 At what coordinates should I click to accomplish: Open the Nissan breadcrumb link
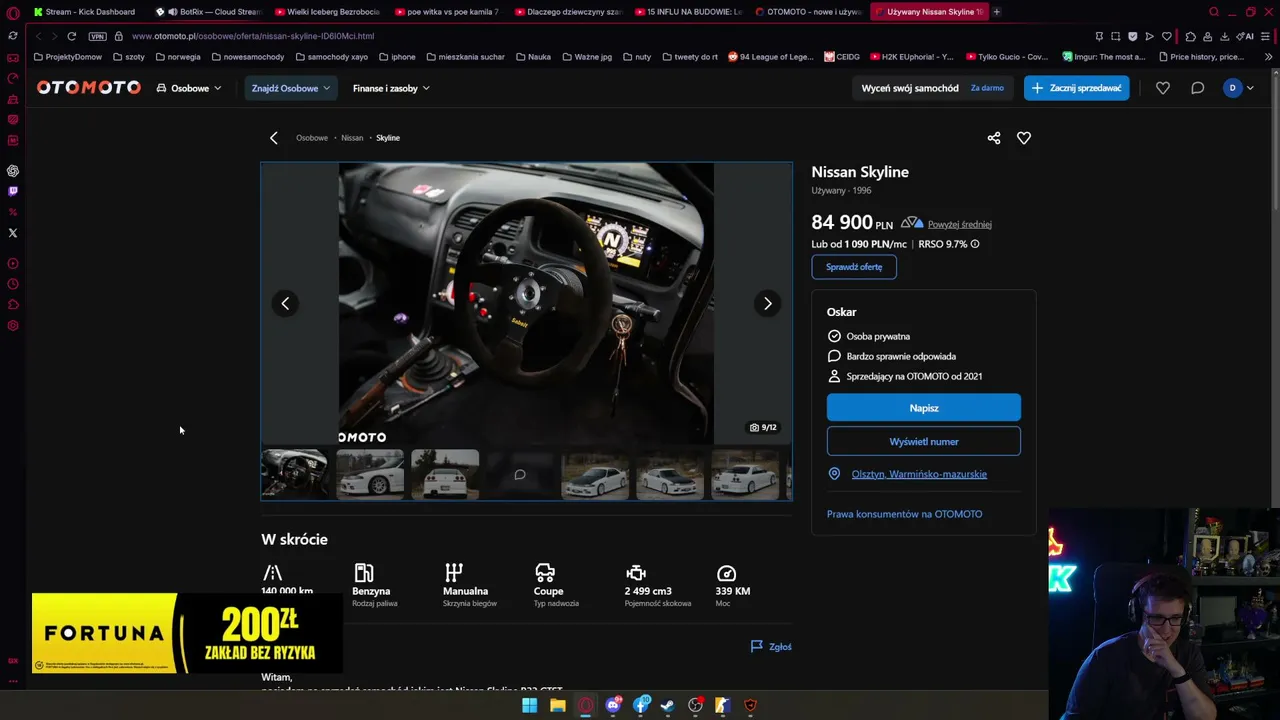click(352, 138)
